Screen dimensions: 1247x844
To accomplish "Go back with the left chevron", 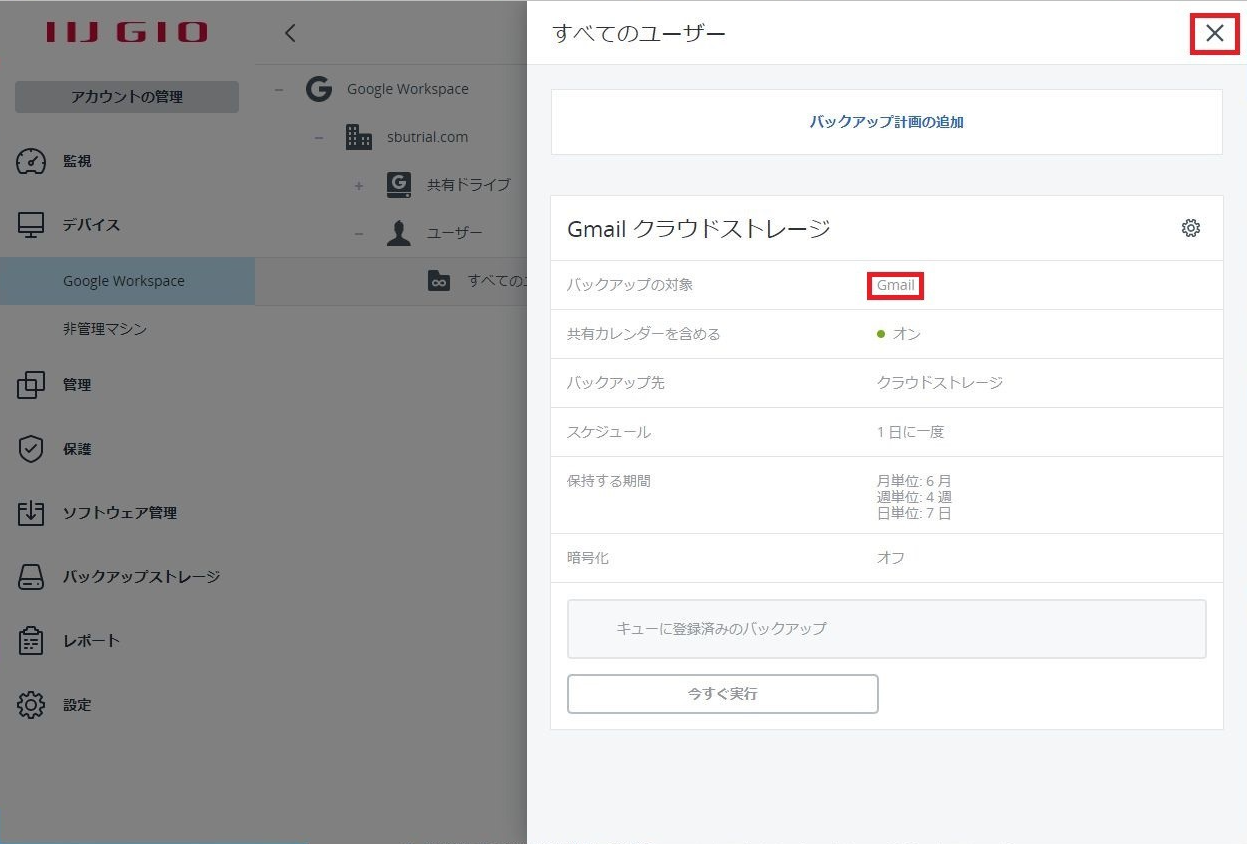I will [290, 33].
